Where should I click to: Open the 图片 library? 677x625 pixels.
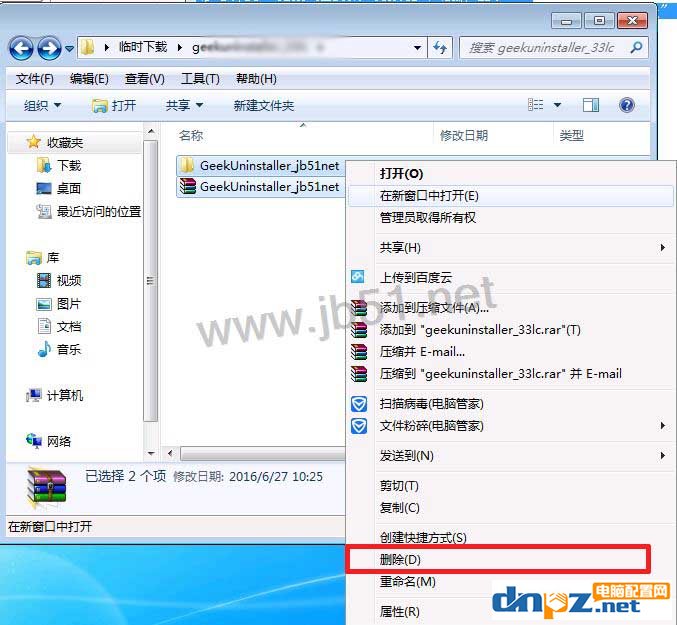coord(69,303)
